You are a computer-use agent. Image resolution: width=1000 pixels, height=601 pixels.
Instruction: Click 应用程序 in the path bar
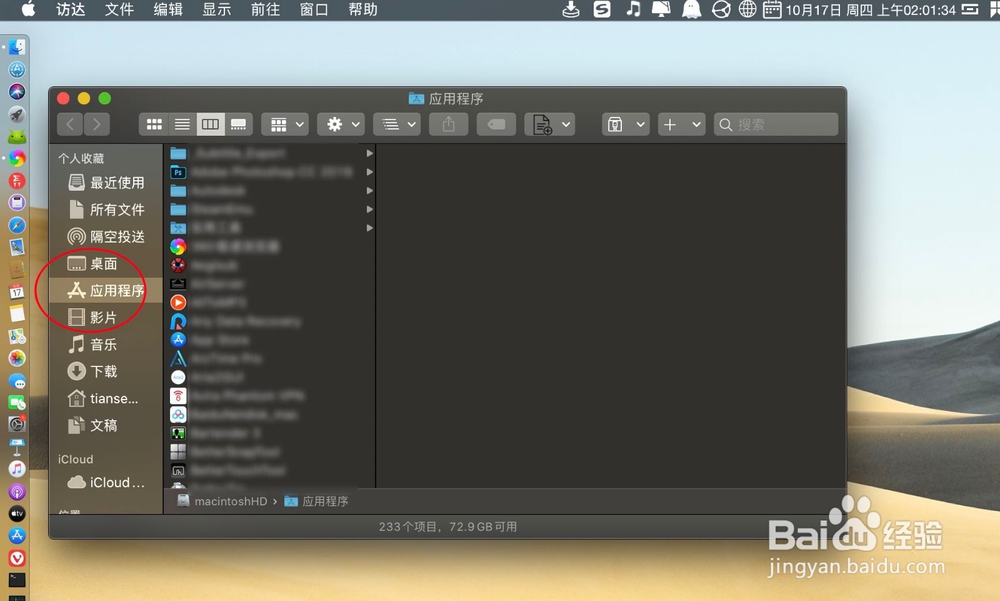point(316,501)
